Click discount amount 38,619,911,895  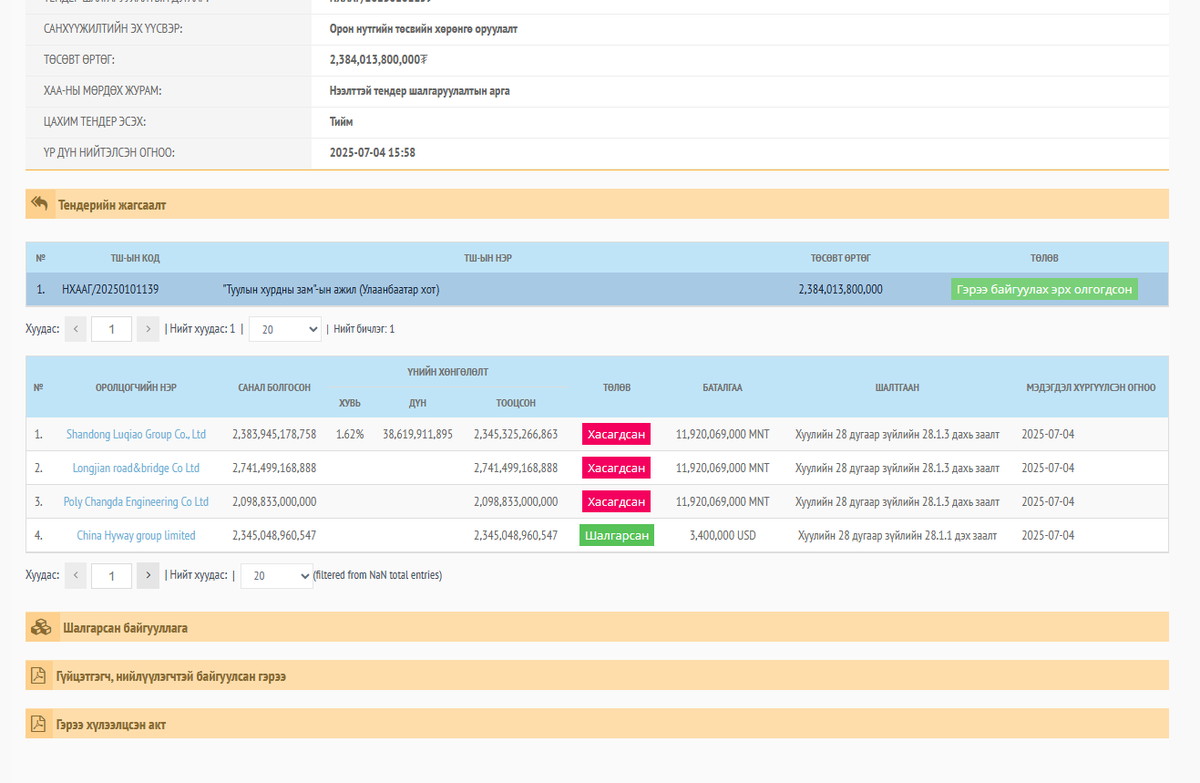(418, 434)
